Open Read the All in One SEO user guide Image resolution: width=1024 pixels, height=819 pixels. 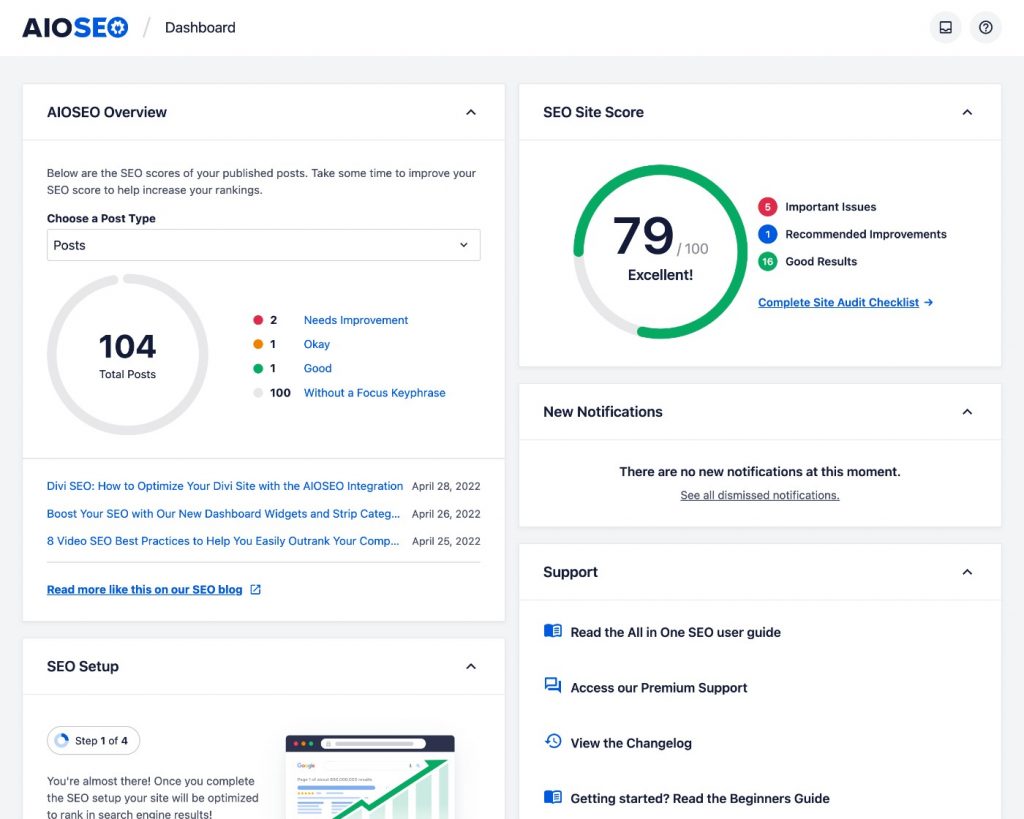(x=675, y=632)
